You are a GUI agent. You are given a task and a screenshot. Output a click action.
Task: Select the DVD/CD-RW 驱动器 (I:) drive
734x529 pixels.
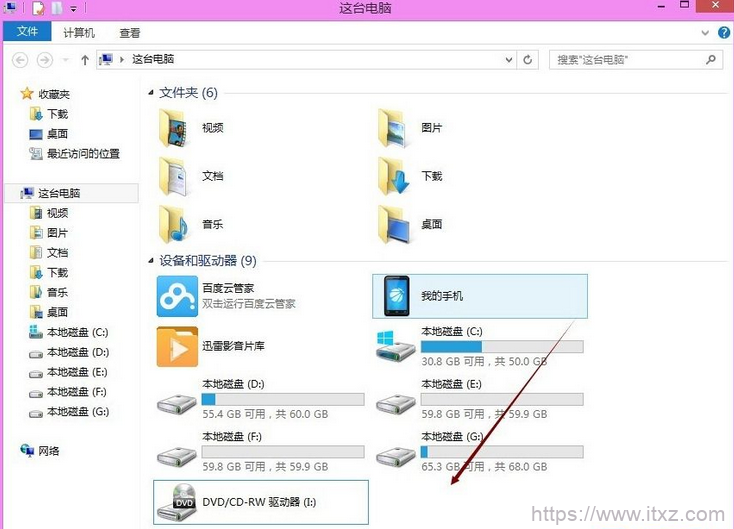(x=261, y=502)
